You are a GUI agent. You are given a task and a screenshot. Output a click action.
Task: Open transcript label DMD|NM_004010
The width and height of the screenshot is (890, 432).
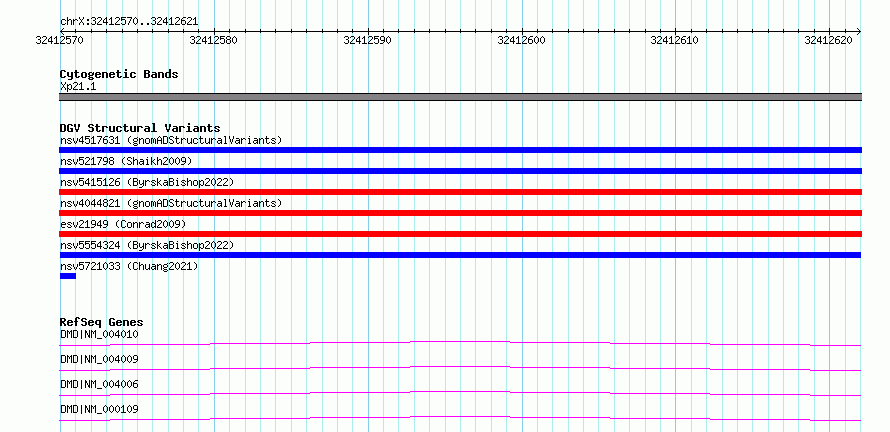pos(99,334)
